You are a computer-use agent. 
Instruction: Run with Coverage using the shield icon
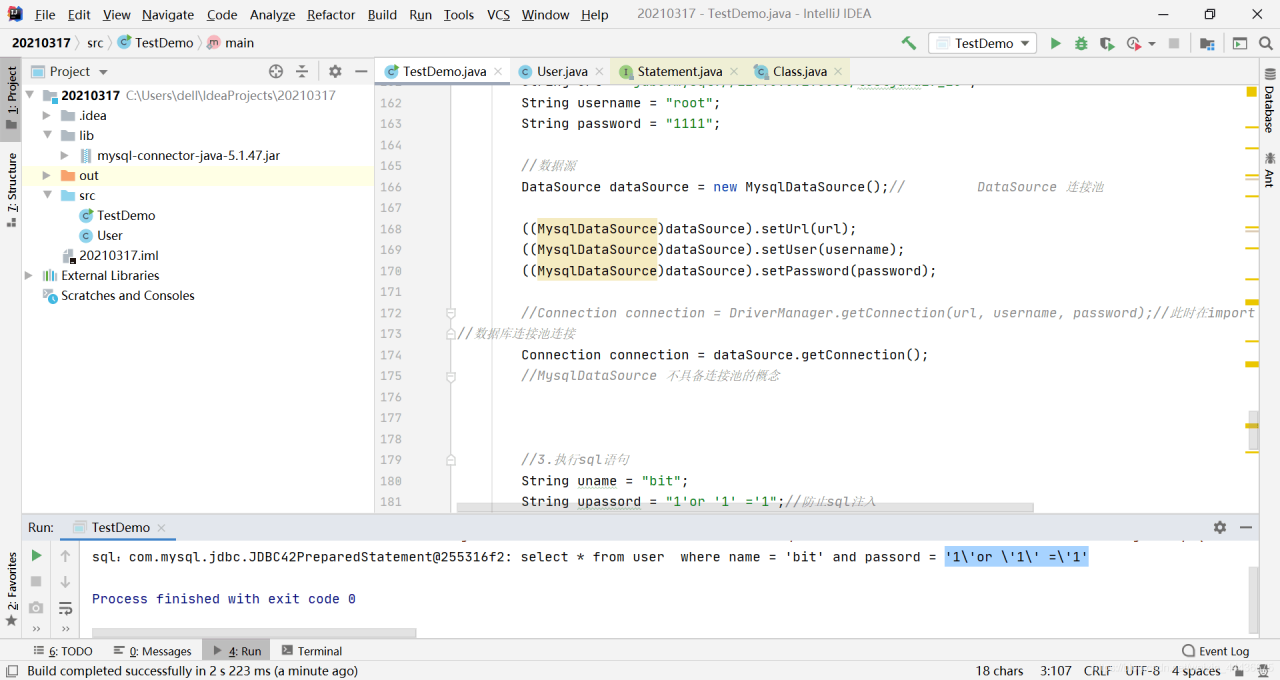click(x=1106, y=43)
